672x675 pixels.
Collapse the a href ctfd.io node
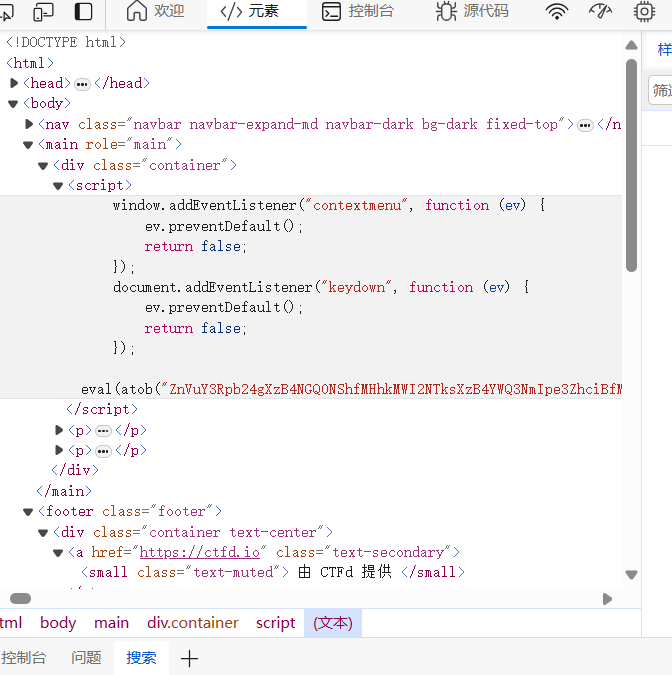click(x=58, y=553)
